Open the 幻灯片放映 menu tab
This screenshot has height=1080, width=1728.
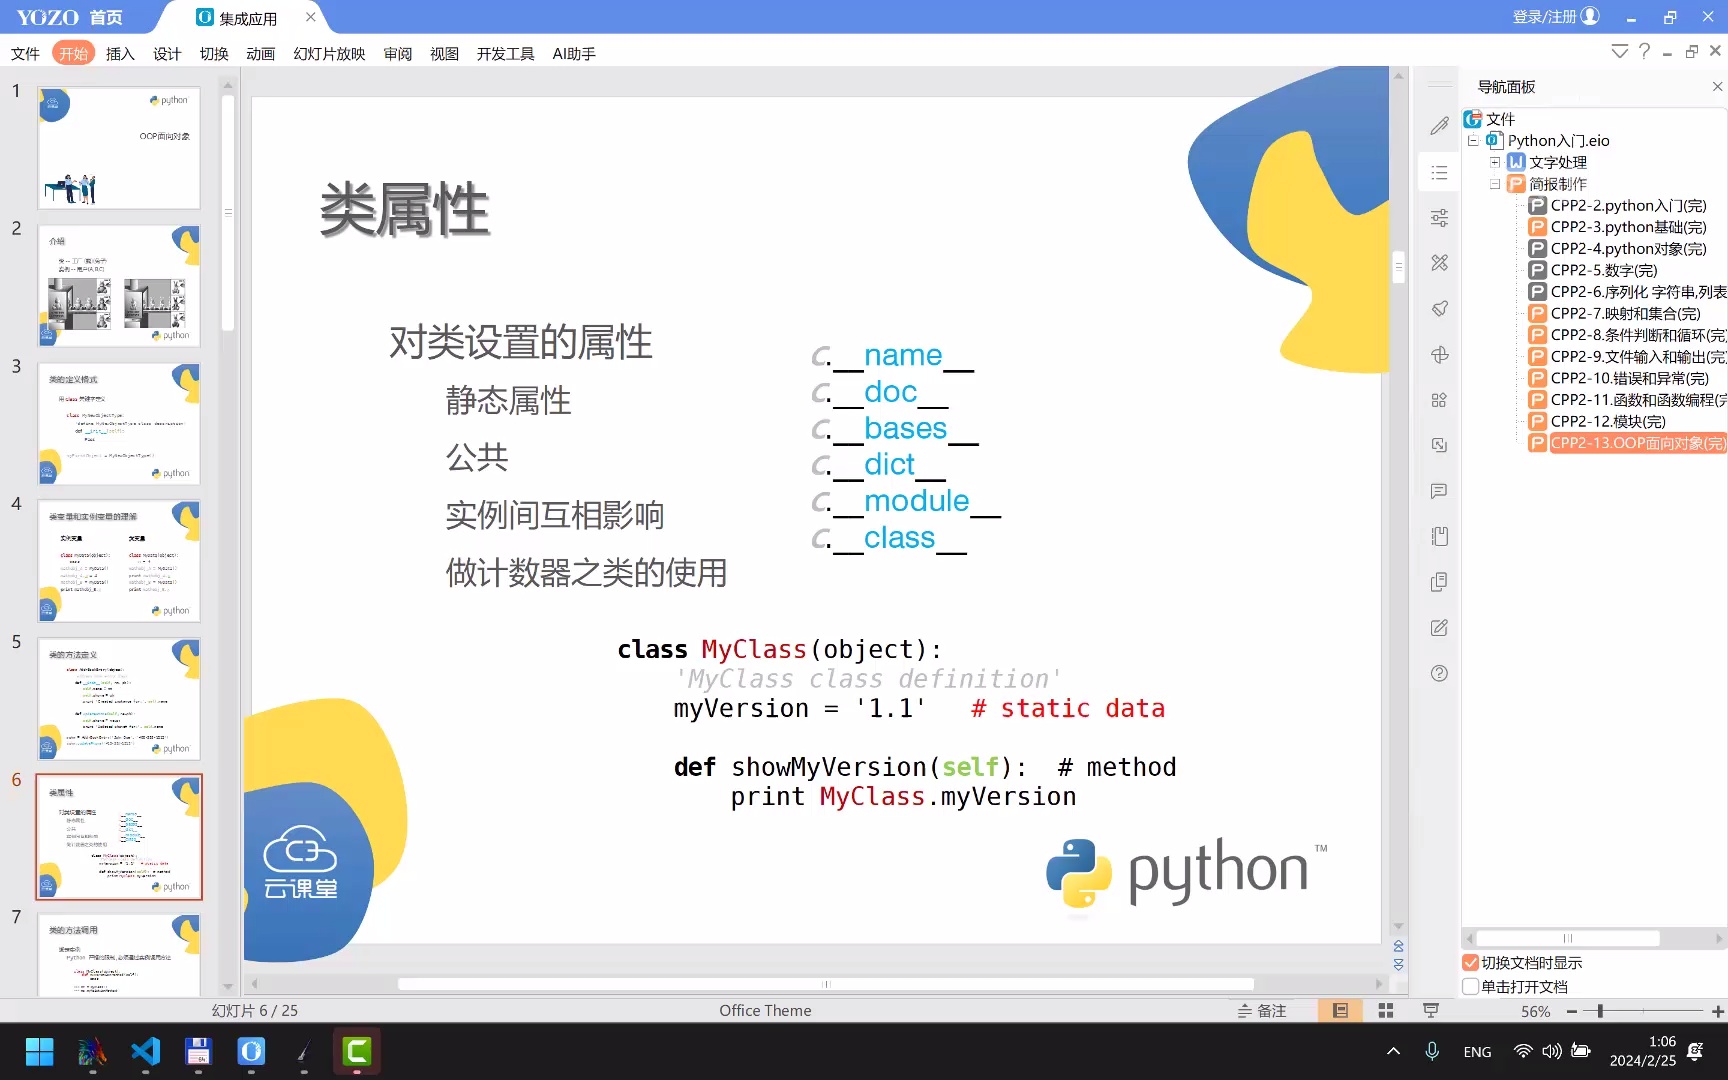tap(329, 54)
